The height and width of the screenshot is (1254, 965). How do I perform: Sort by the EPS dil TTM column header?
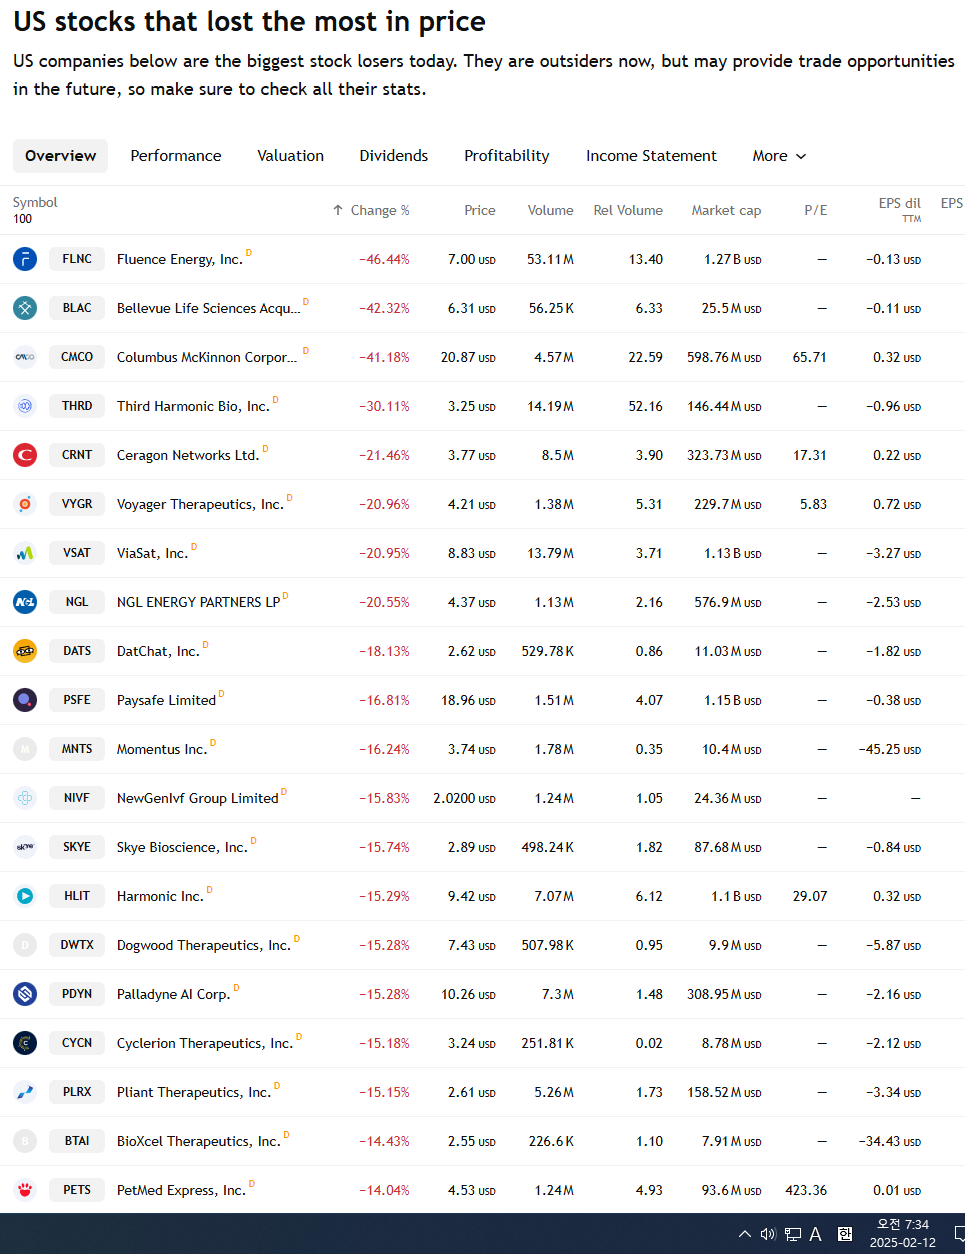click(x=899, y=210)
